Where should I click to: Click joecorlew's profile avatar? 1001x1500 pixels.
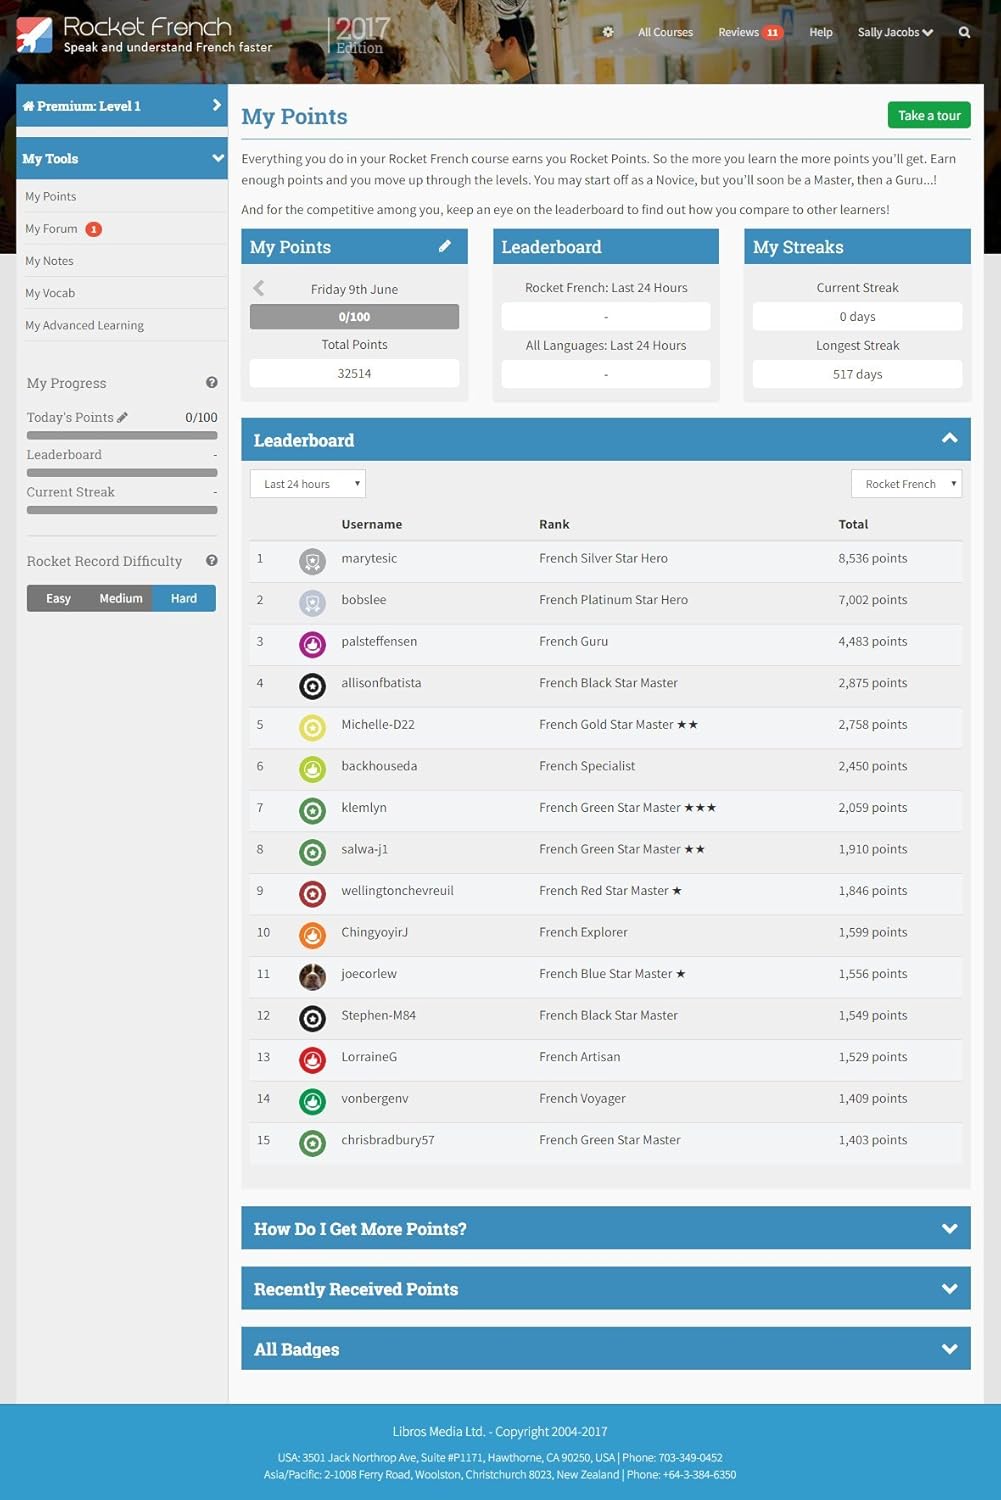coord(312,976)
